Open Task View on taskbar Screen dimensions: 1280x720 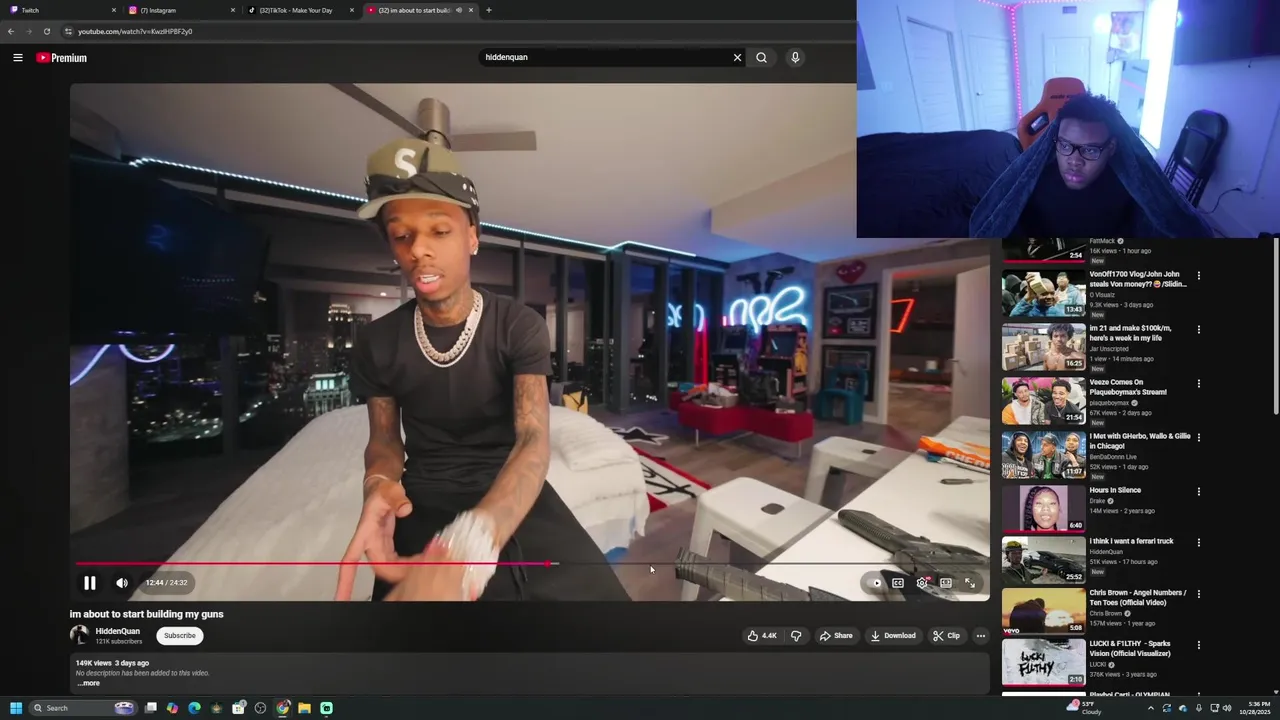point(151,708)
